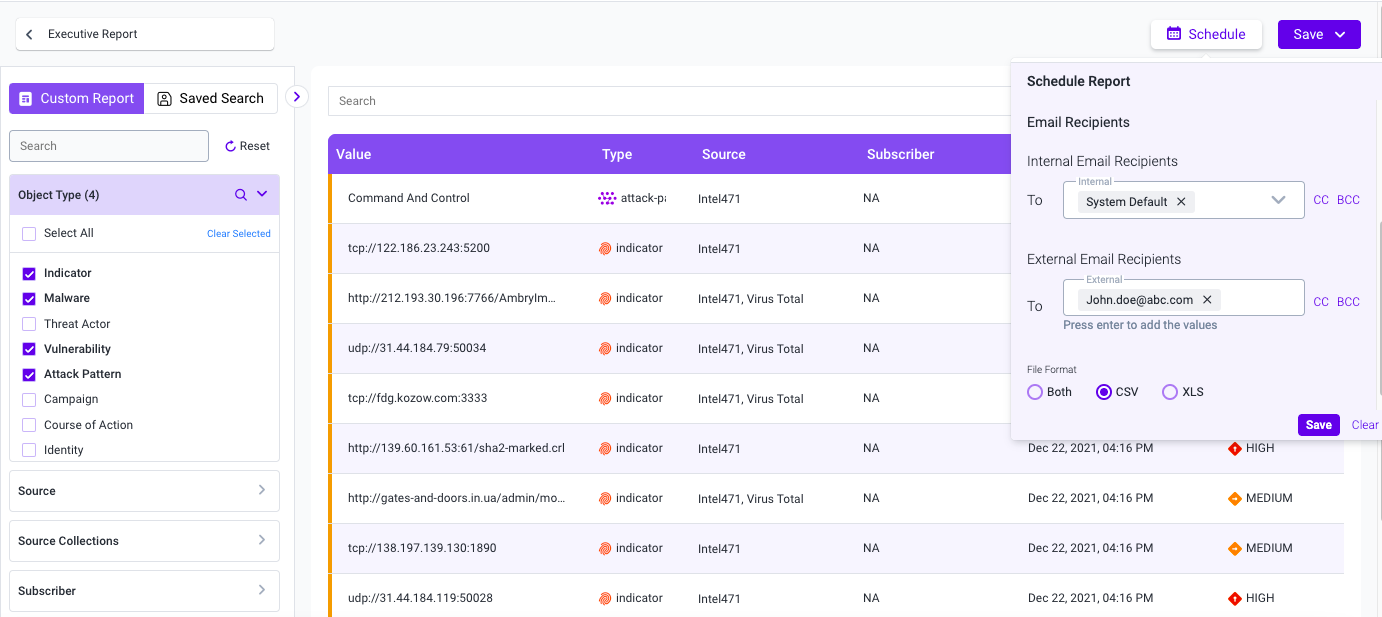1382x617 pixels.
Task: Click the attack-pattern type icon in first row
Action: pyautogui.click(x=607, y=198)
